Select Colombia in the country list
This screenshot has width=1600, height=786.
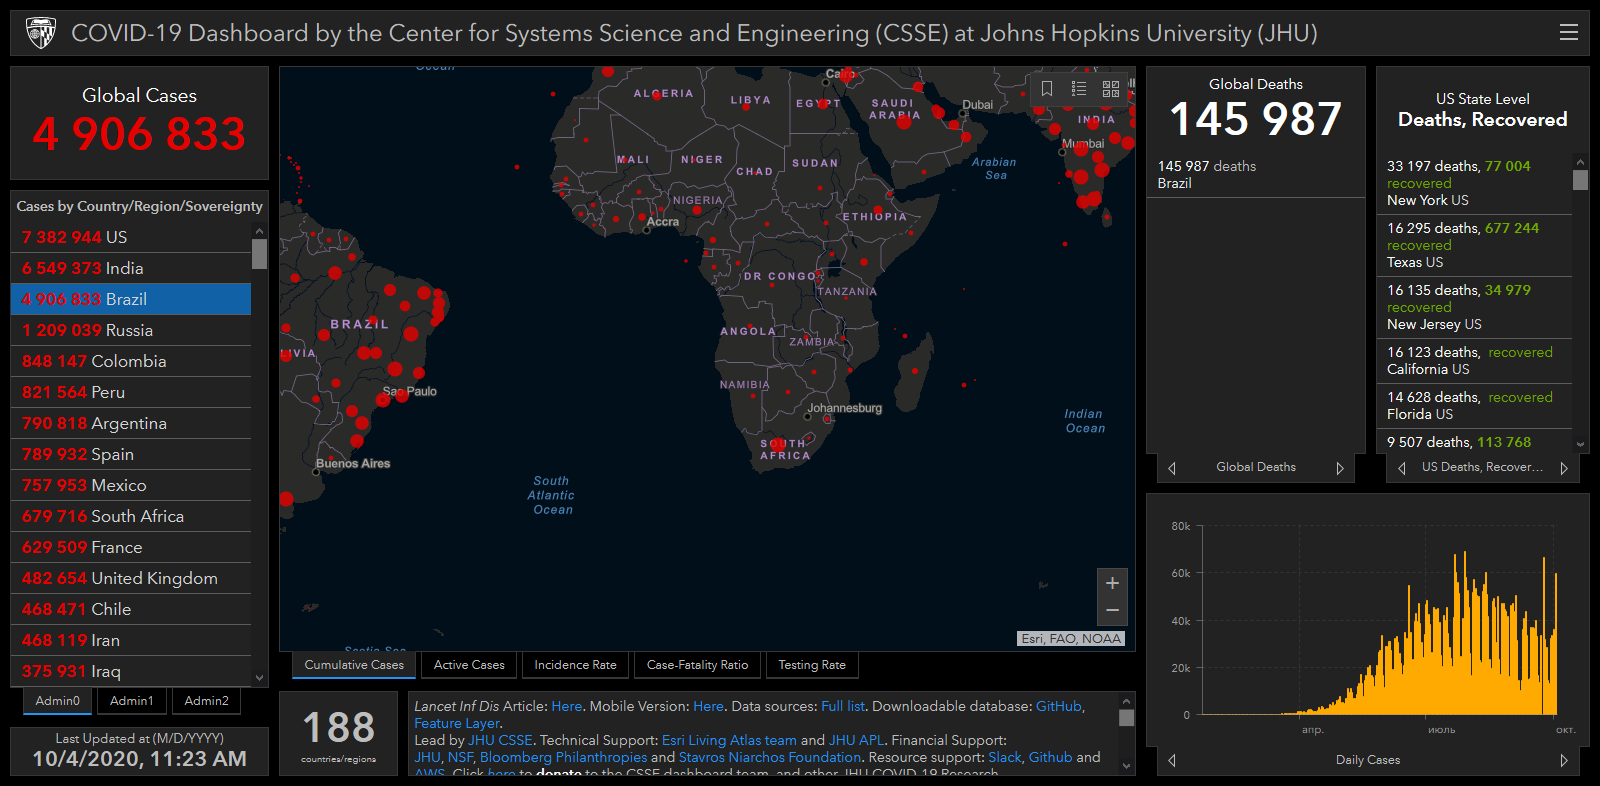pyautogui.click(x=131, y=361)
